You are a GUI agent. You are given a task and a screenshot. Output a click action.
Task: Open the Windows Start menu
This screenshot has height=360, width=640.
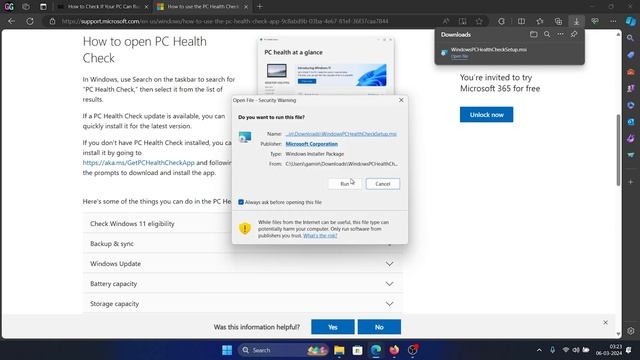coord(227,350)
